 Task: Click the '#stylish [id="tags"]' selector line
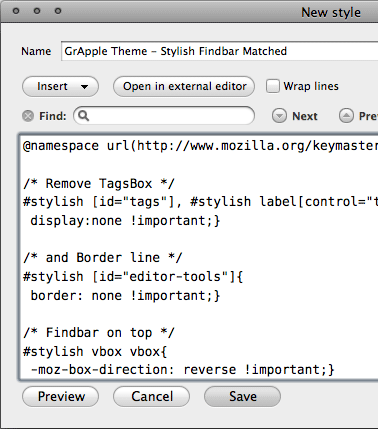click(x=200, y=202)
